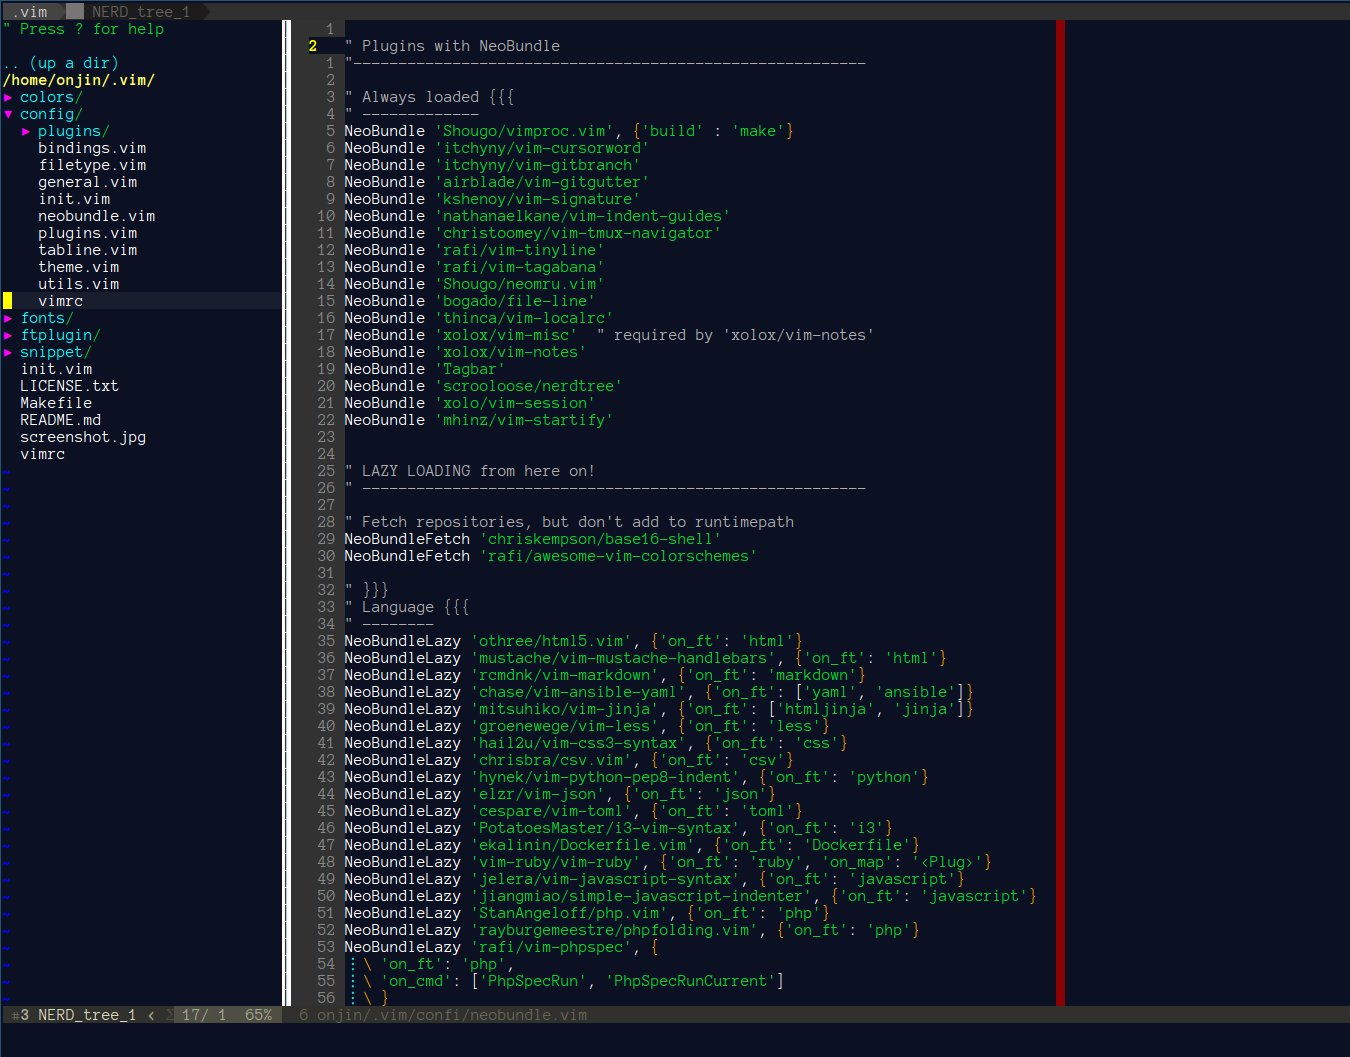Open general.vim in the tree
Image resolution: width=1350 pixels, height=1057 pixels.
point(88,182)
